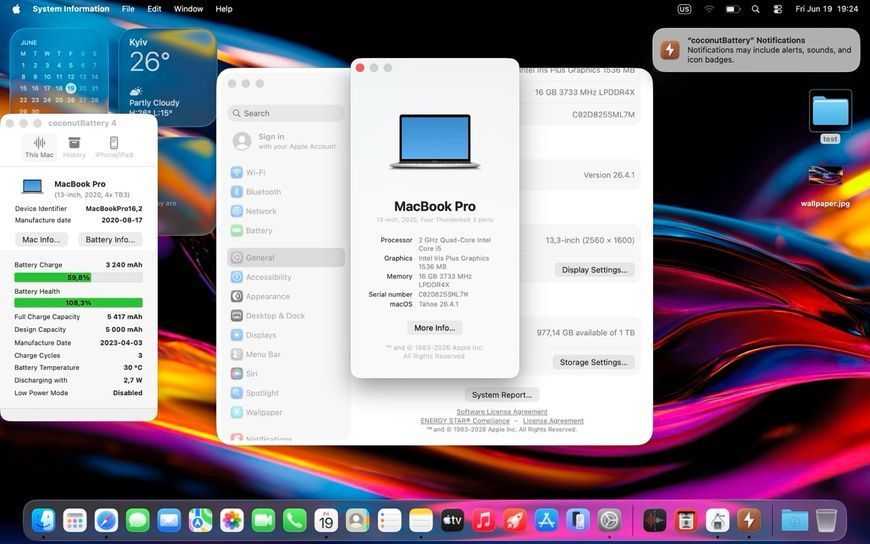
Task: Click the Battery Charge progress bar
Action: [78, 278]
